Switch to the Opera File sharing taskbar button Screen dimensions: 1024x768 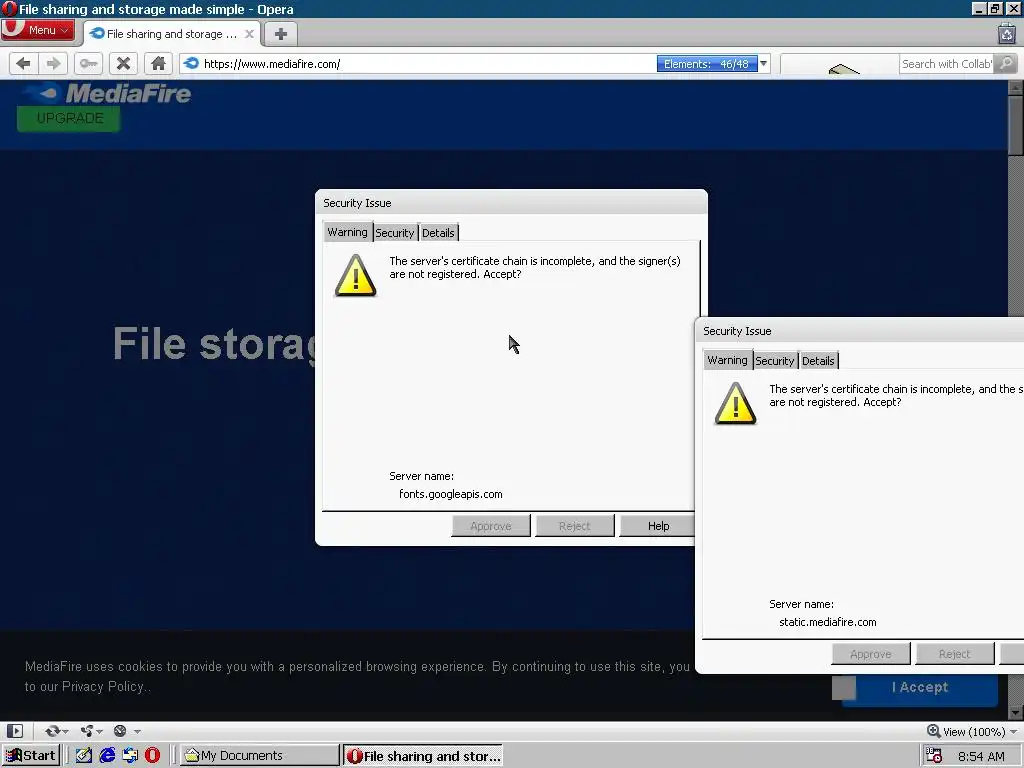[423, 756]
